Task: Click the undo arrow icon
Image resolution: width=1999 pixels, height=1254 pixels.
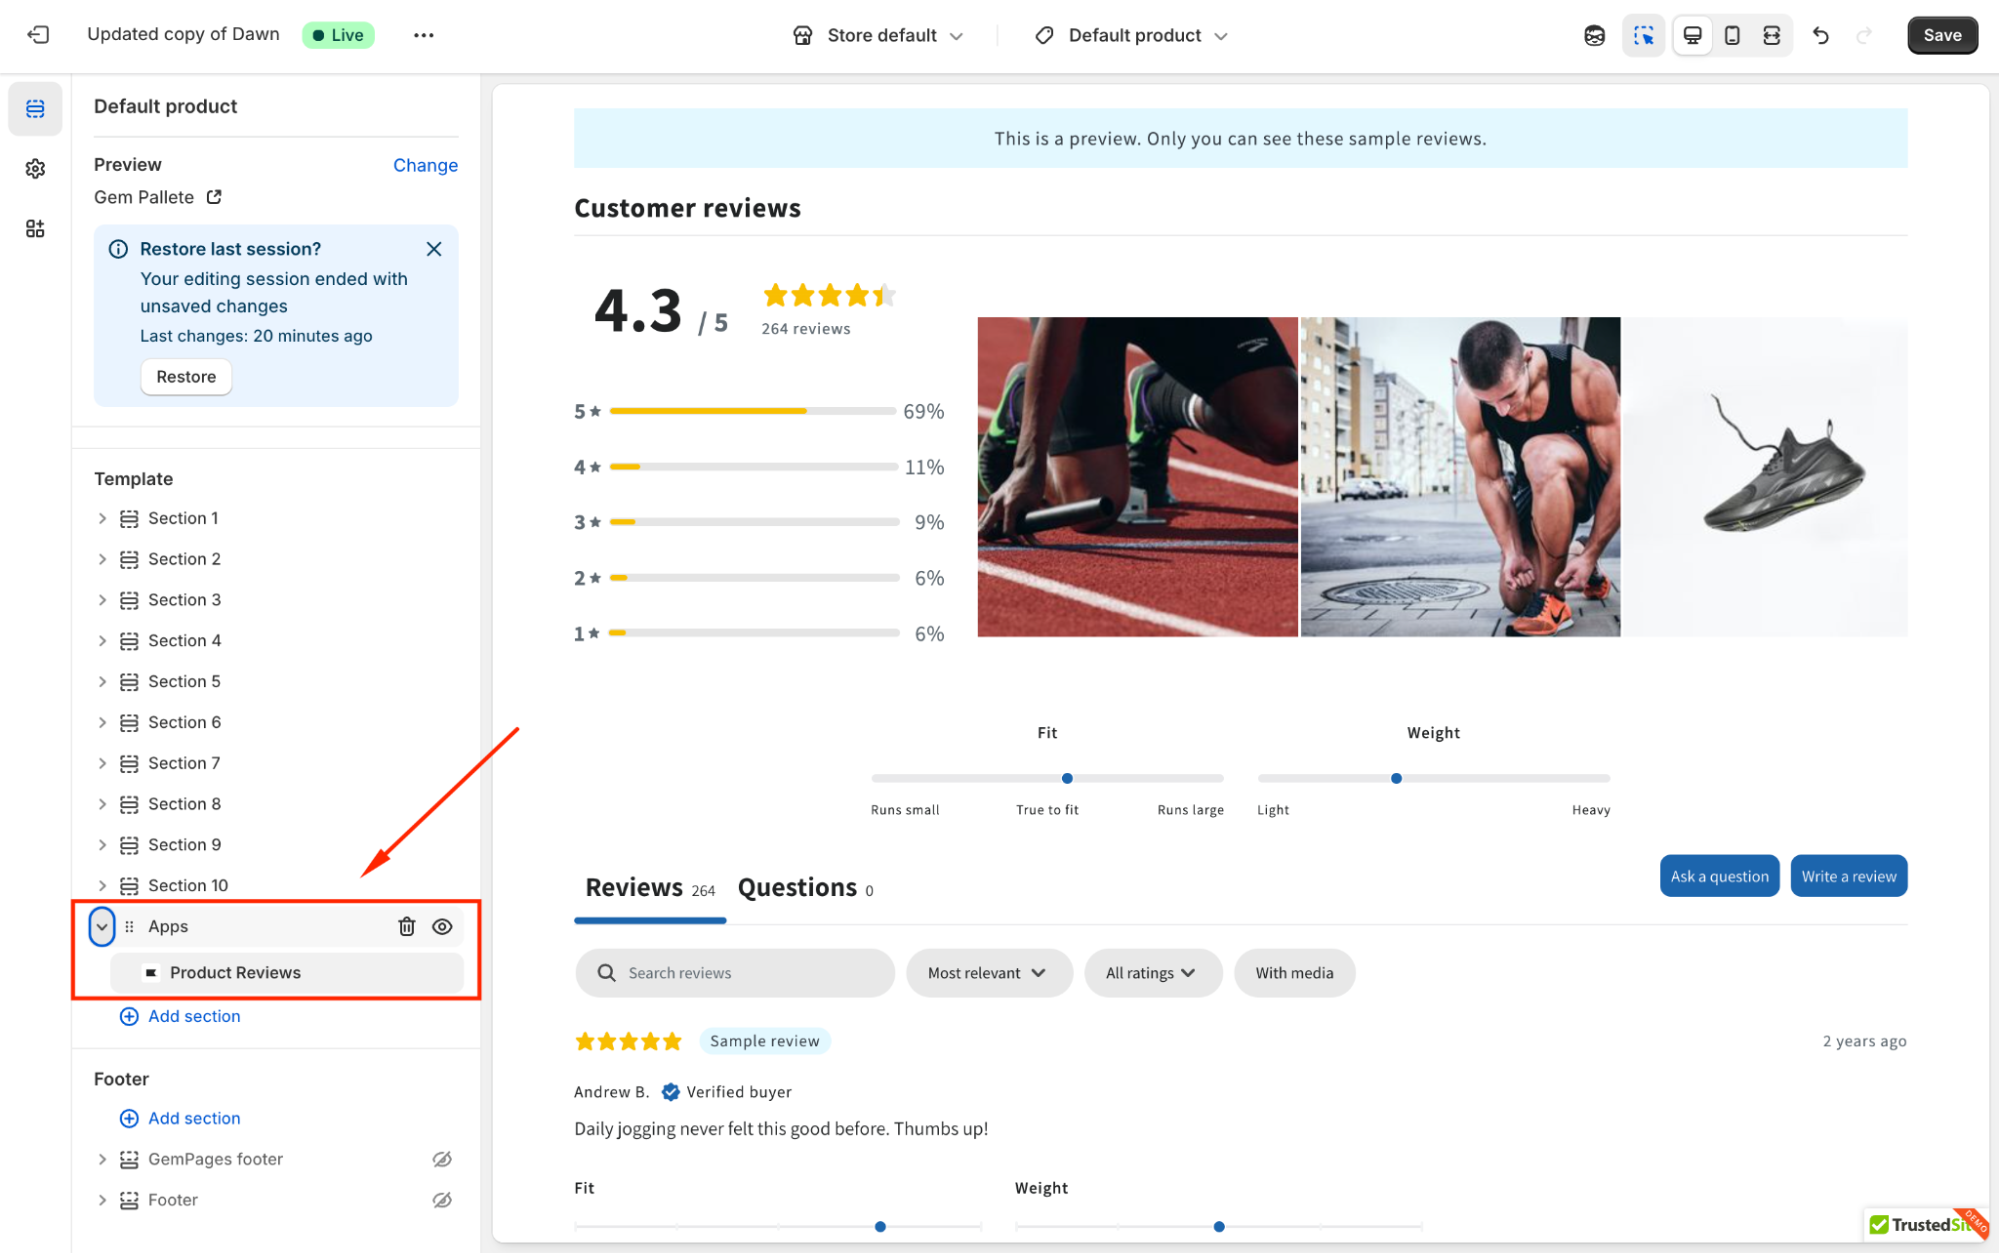Action: tap(1821, 35)
